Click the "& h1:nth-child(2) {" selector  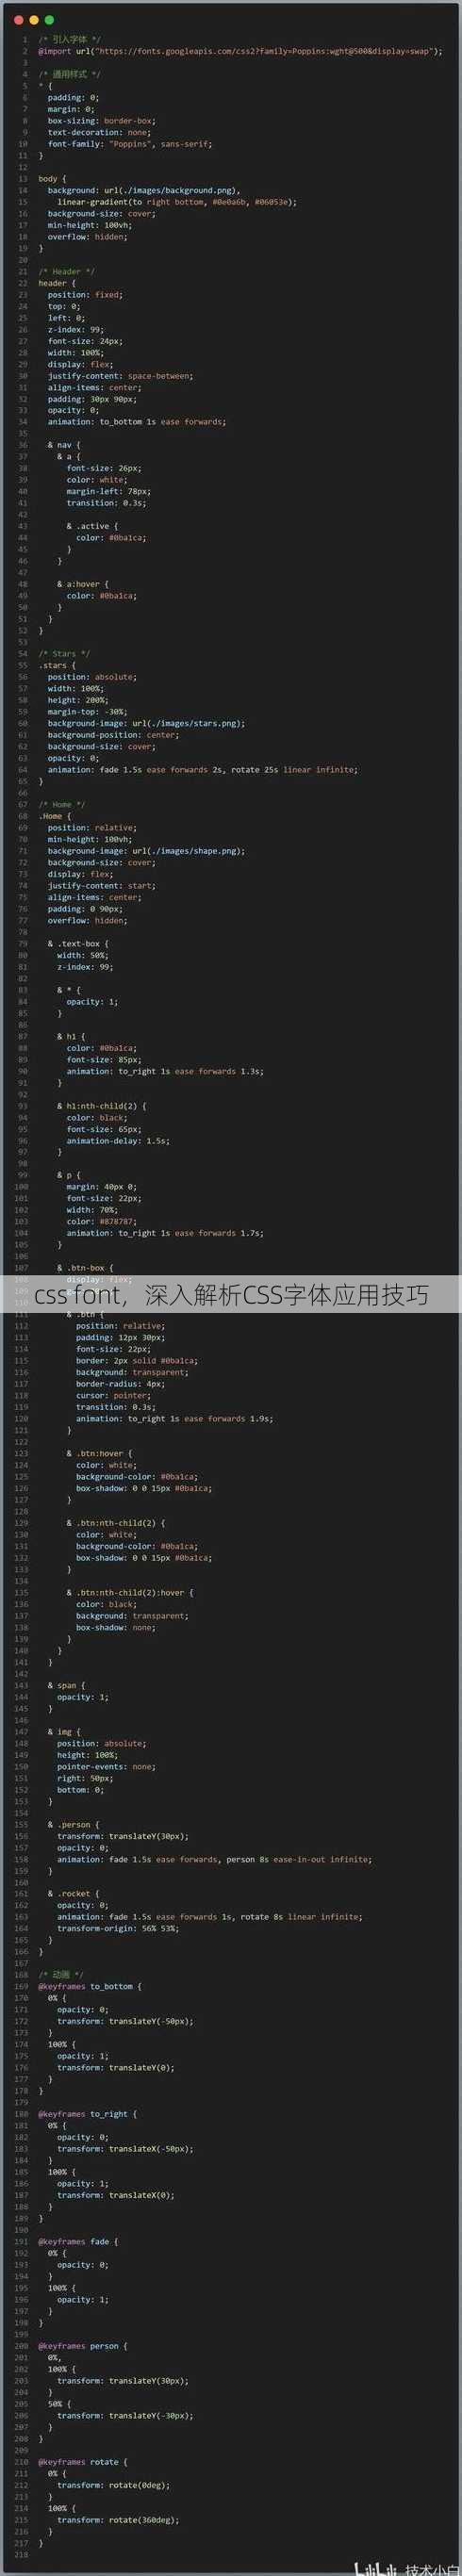click(x=101, y=1106)
